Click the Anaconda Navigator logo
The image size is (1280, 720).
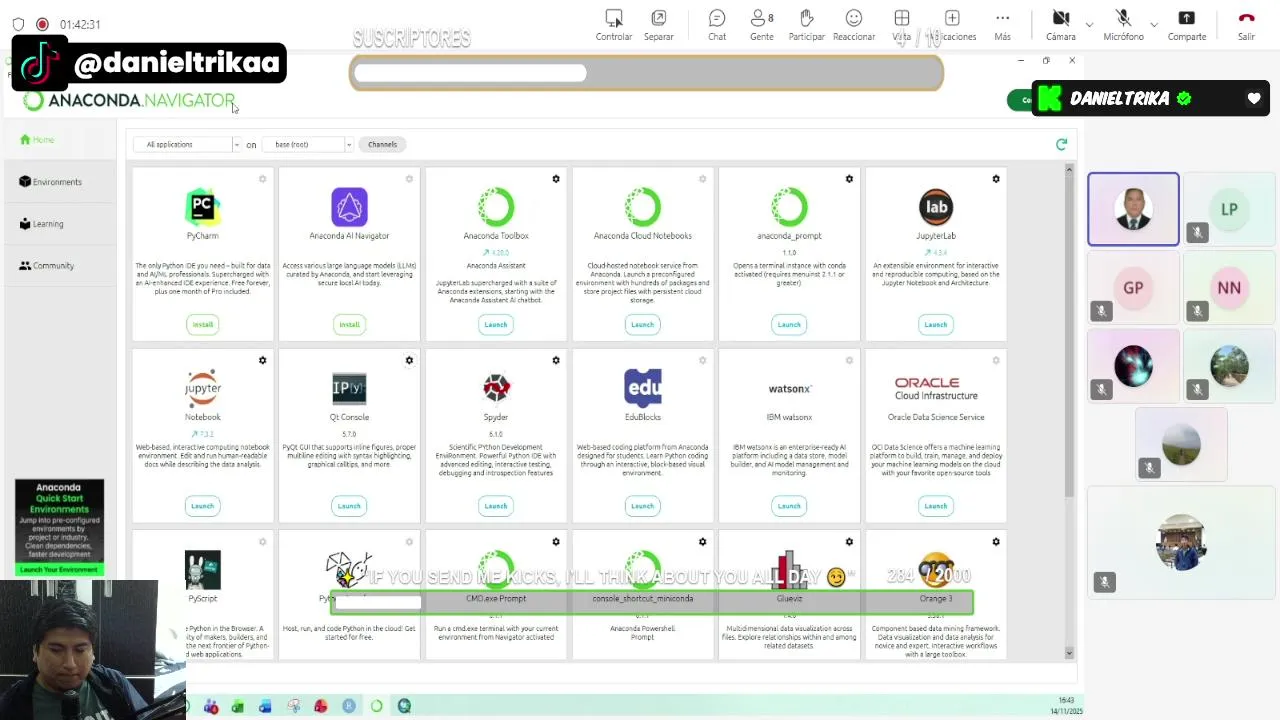tap(130, 100)
